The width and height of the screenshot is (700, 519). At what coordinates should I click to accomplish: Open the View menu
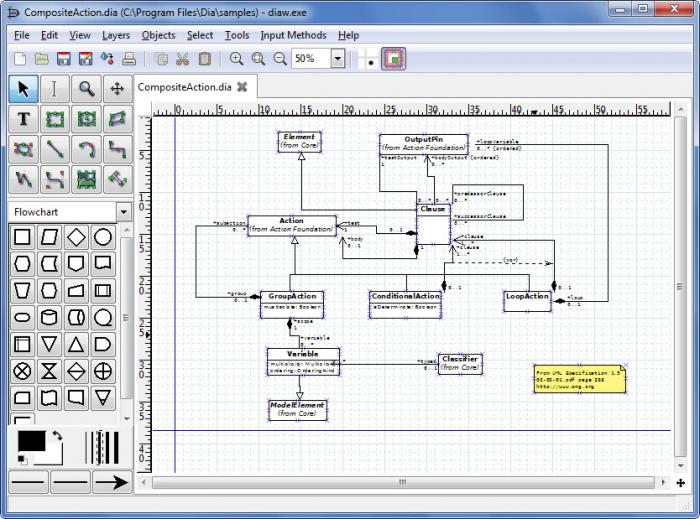[x=80, y=35]
